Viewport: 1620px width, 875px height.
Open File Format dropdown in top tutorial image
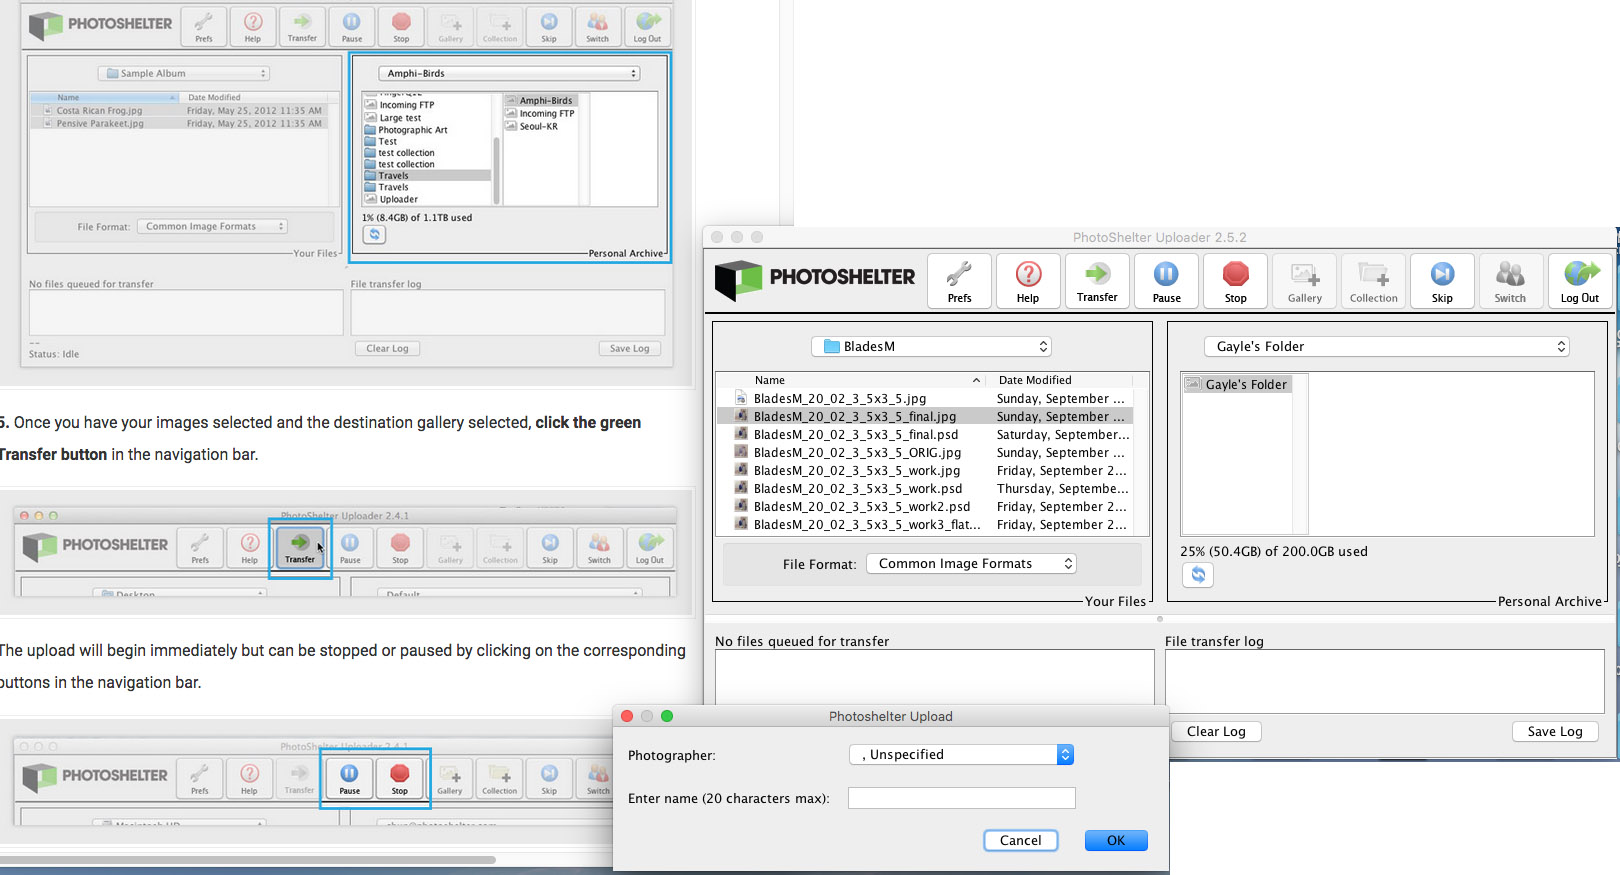pos(212,227)
